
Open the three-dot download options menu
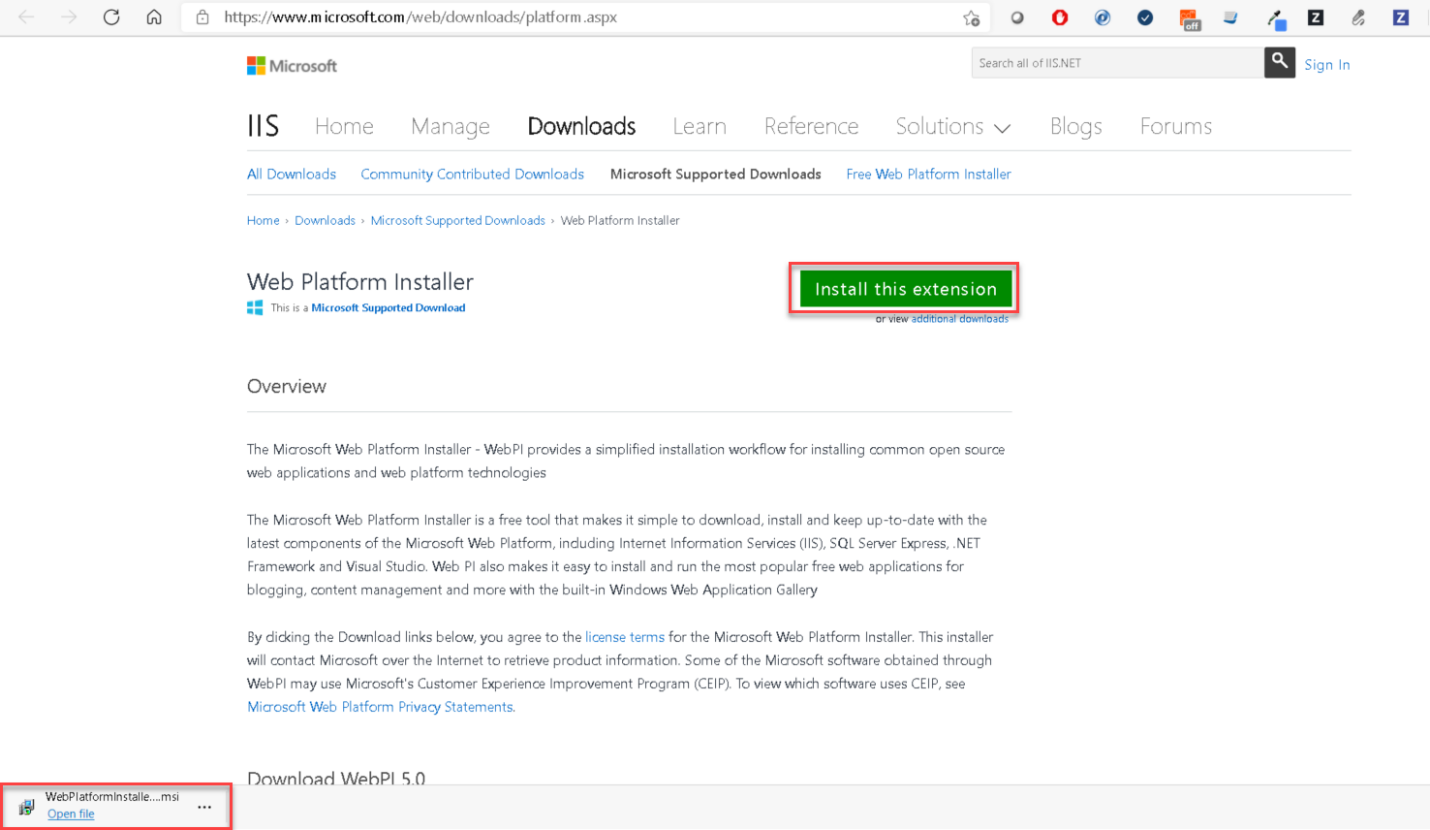[x=204, y=806]
